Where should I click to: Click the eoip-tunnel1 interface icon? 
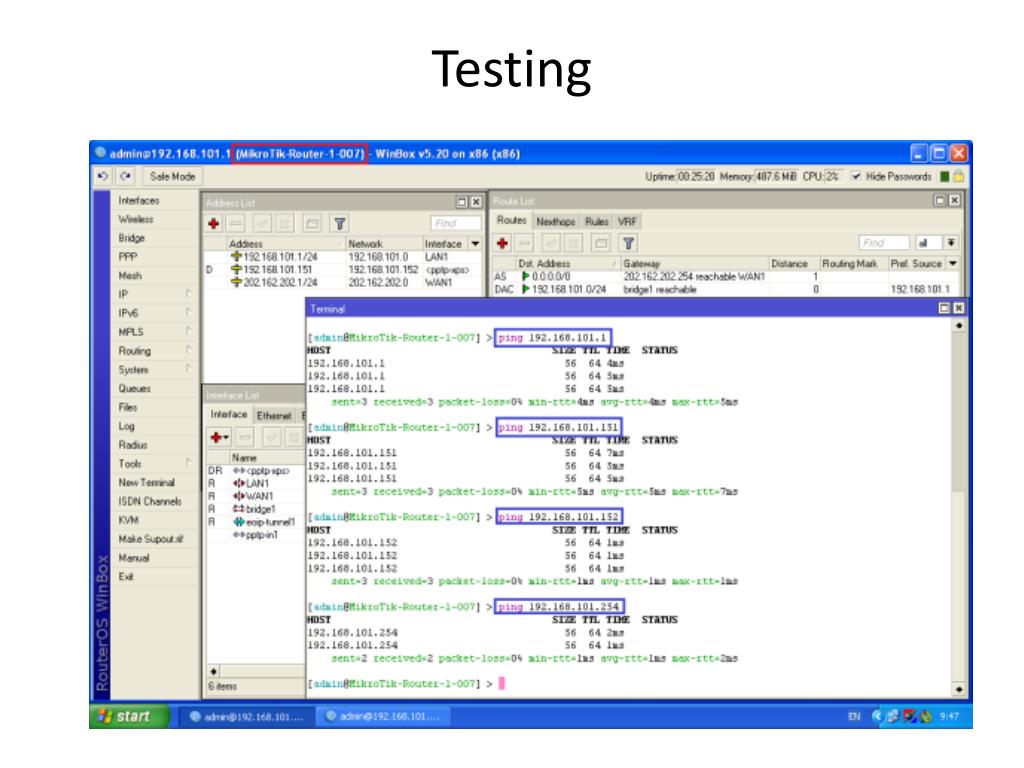[x=239, y=522]
